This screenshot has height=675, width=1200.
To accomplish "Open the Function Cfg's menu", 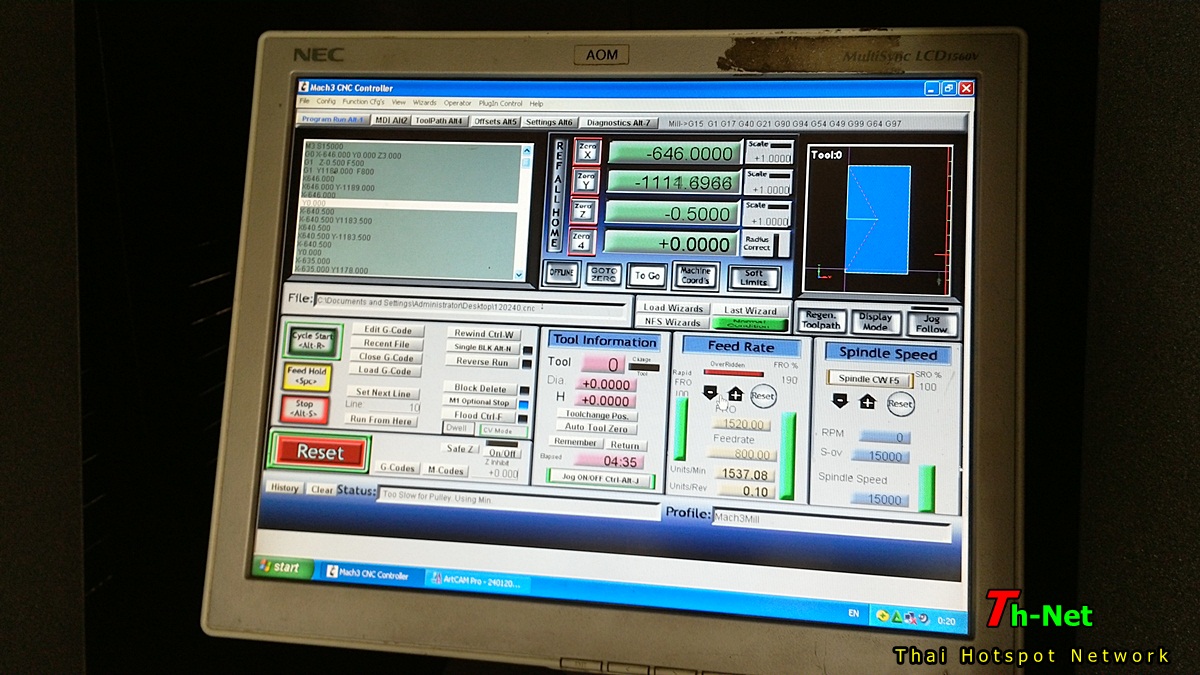I will tap(363, 102).
